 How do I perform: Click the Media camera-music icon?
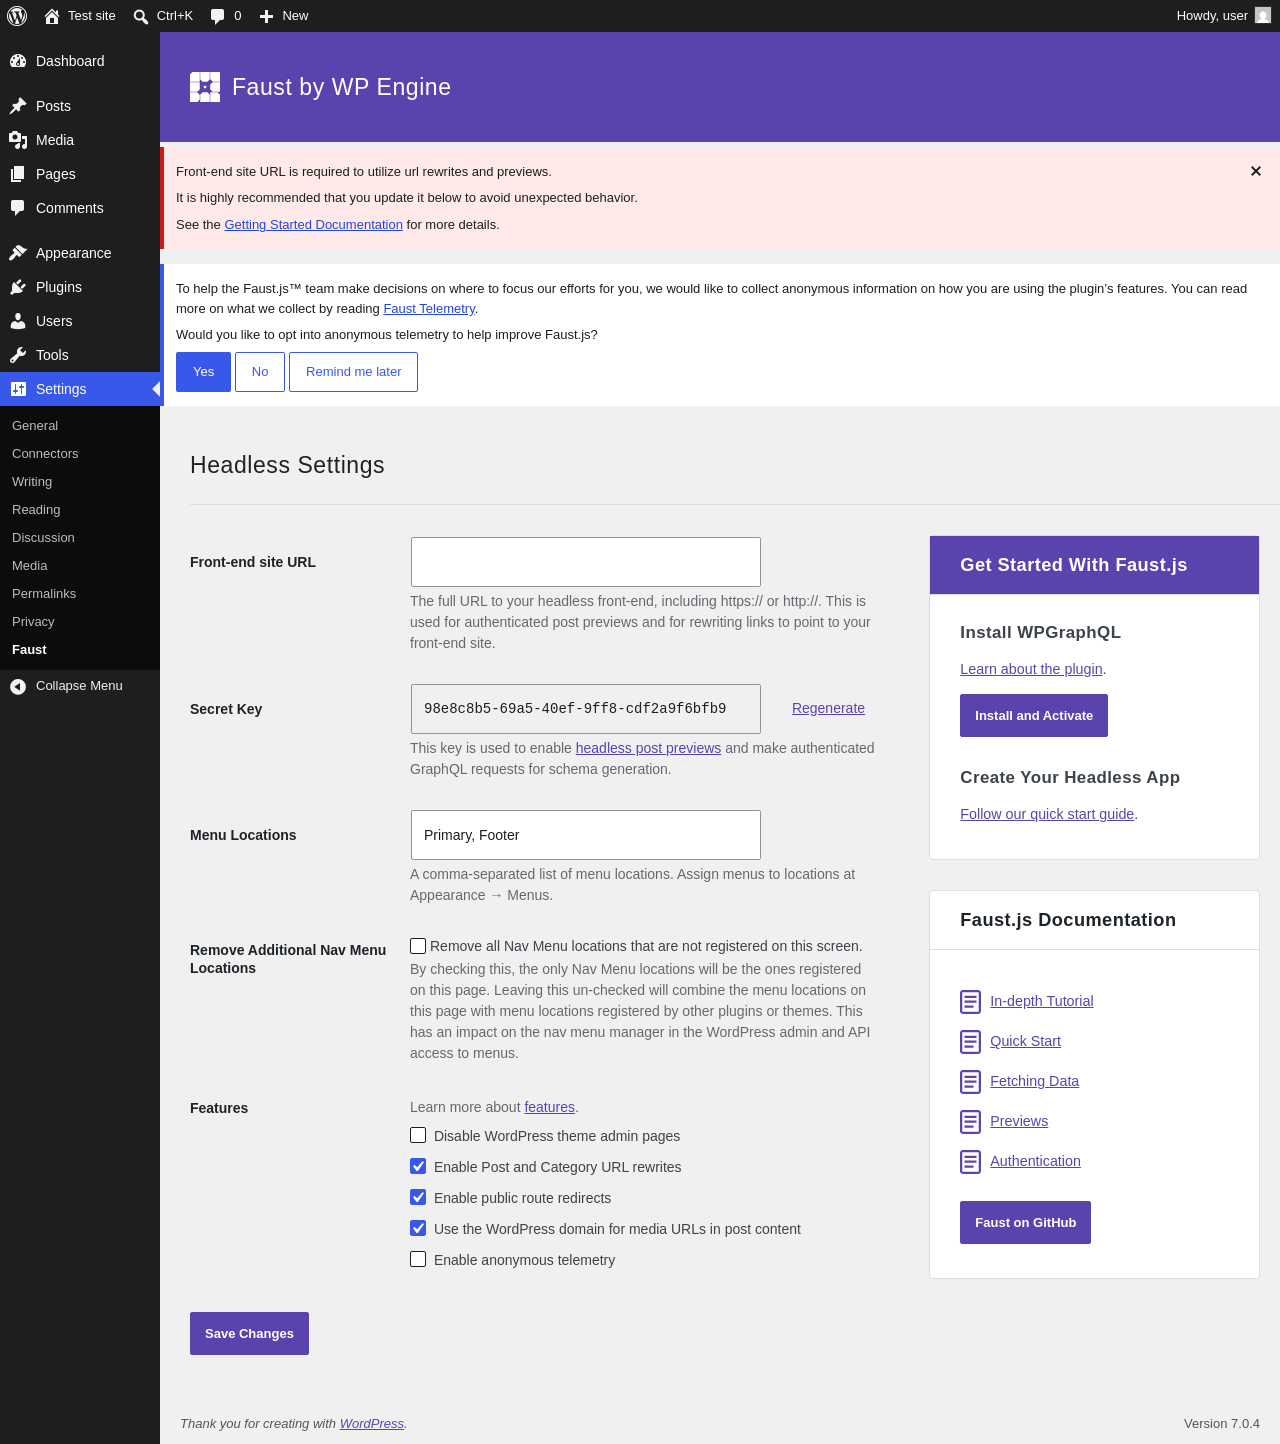pyautogui.click(x=18, y=140)
